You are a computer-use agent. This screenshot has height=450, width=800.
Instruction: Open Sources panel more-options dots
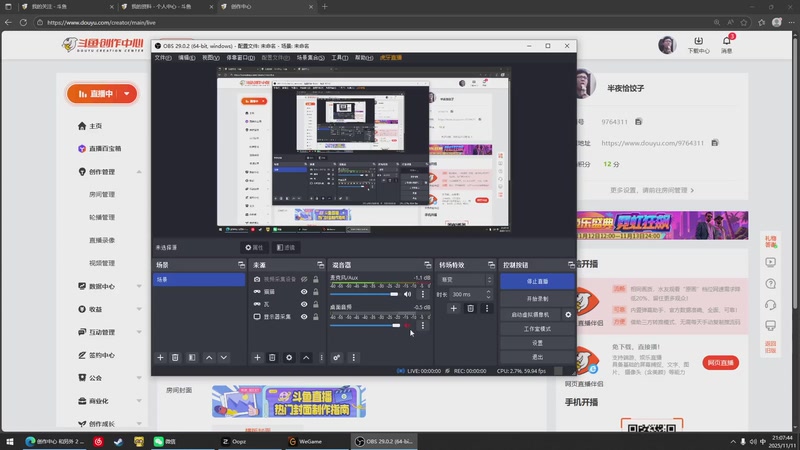321,358
